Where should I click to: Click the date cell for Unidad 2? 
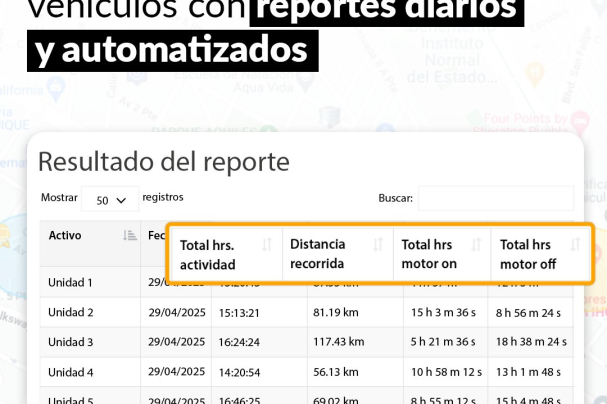[177, 312]
